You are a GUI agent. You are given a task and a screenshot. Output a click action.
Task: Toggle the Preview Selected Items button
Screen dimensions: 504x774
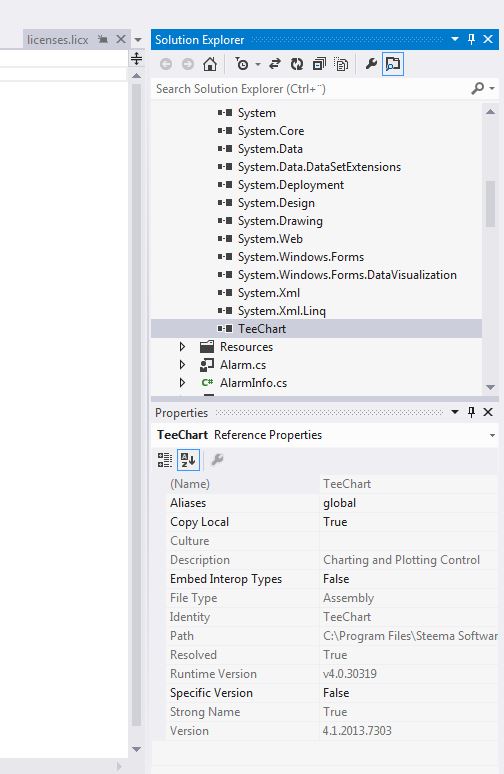pyautogui.click(x=393, y=64)
